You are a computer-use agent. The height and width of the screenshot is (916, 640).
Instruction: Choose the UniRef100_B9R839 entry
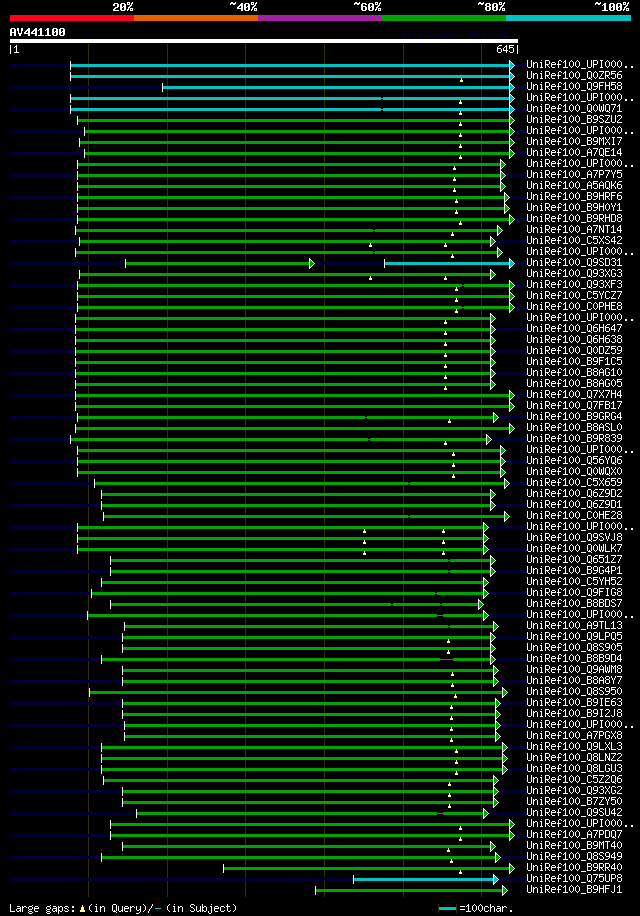pyautogui.click(x=574, y=439)
